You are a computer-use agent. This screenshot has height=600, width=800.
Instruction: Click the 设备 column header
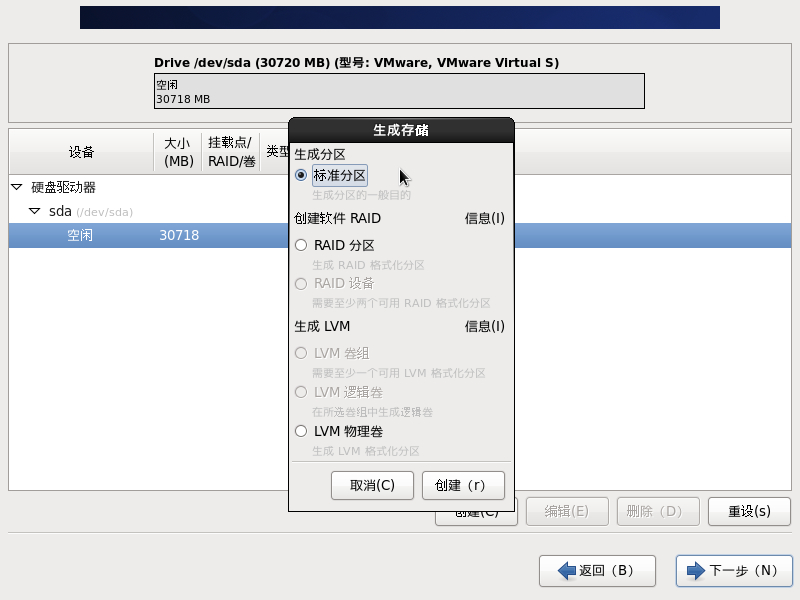[x=81, y=152]
